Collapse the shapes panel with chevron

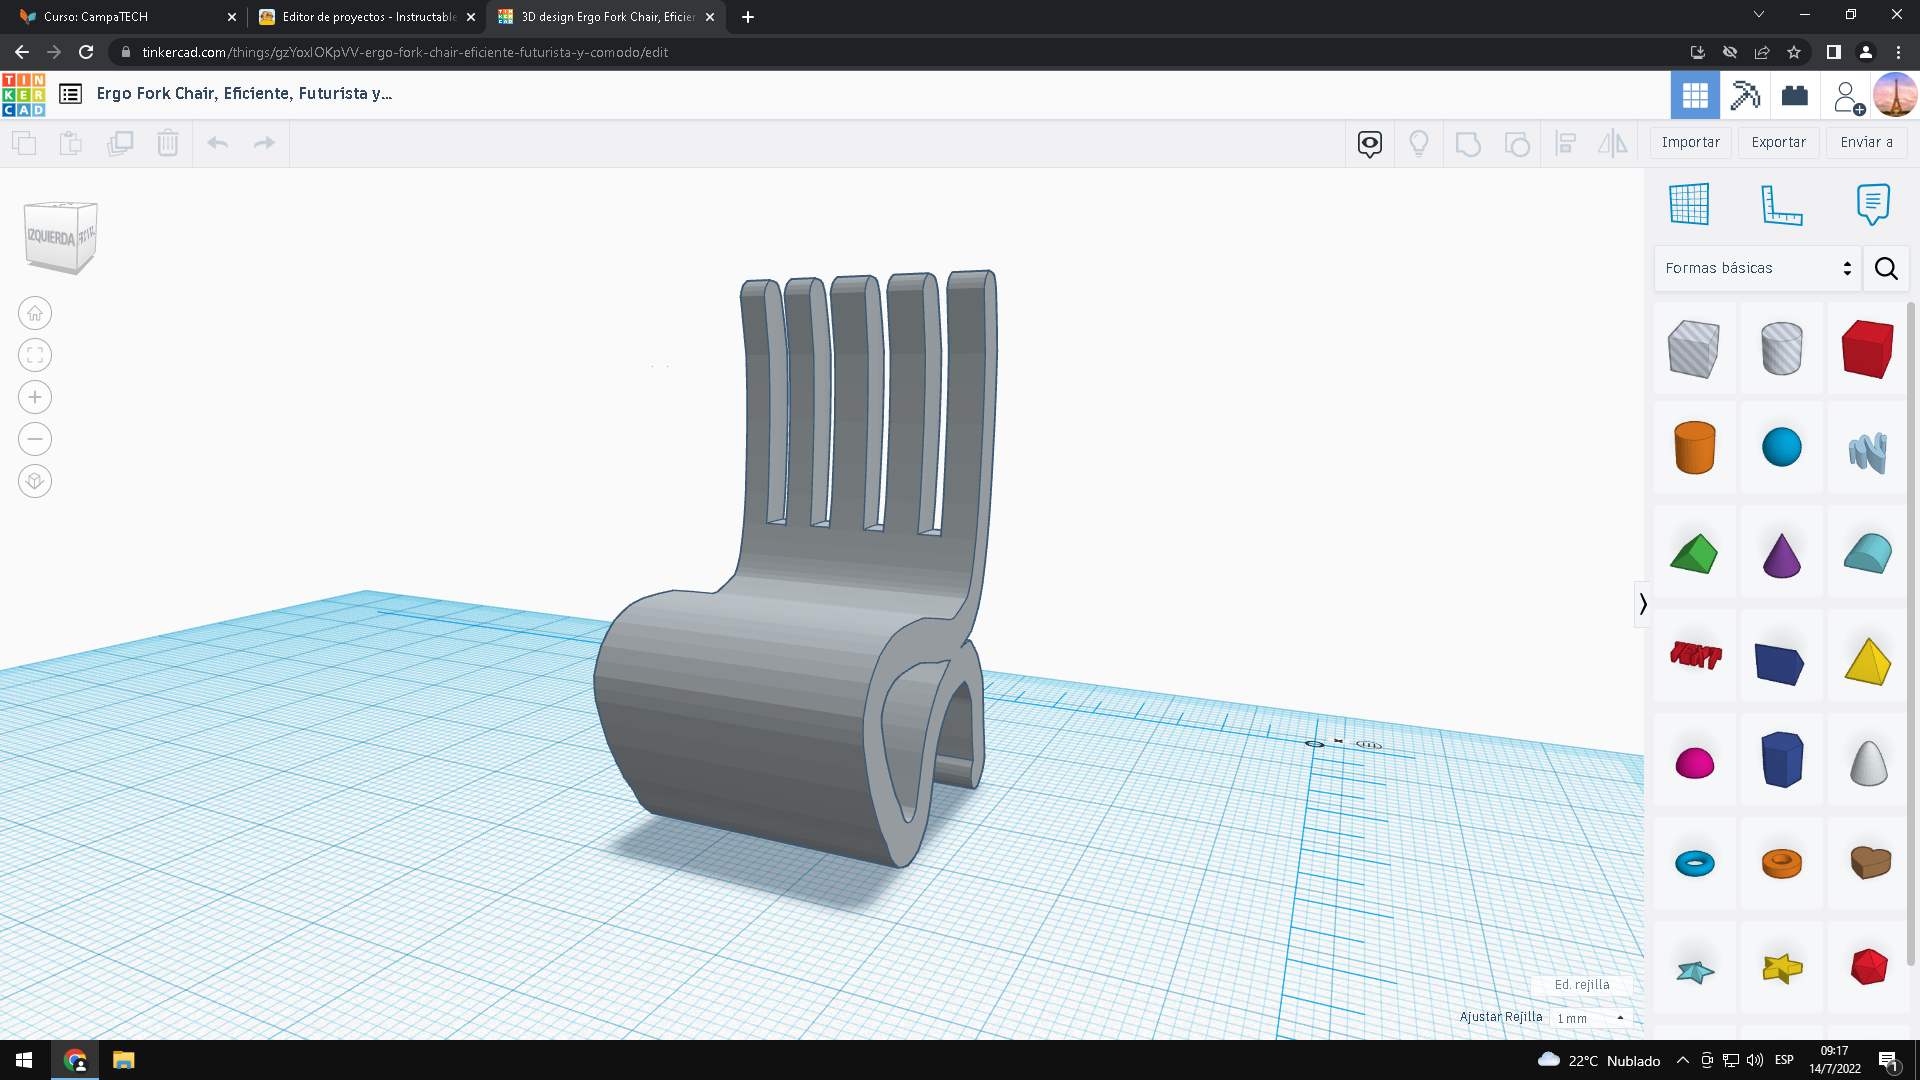1642,604
